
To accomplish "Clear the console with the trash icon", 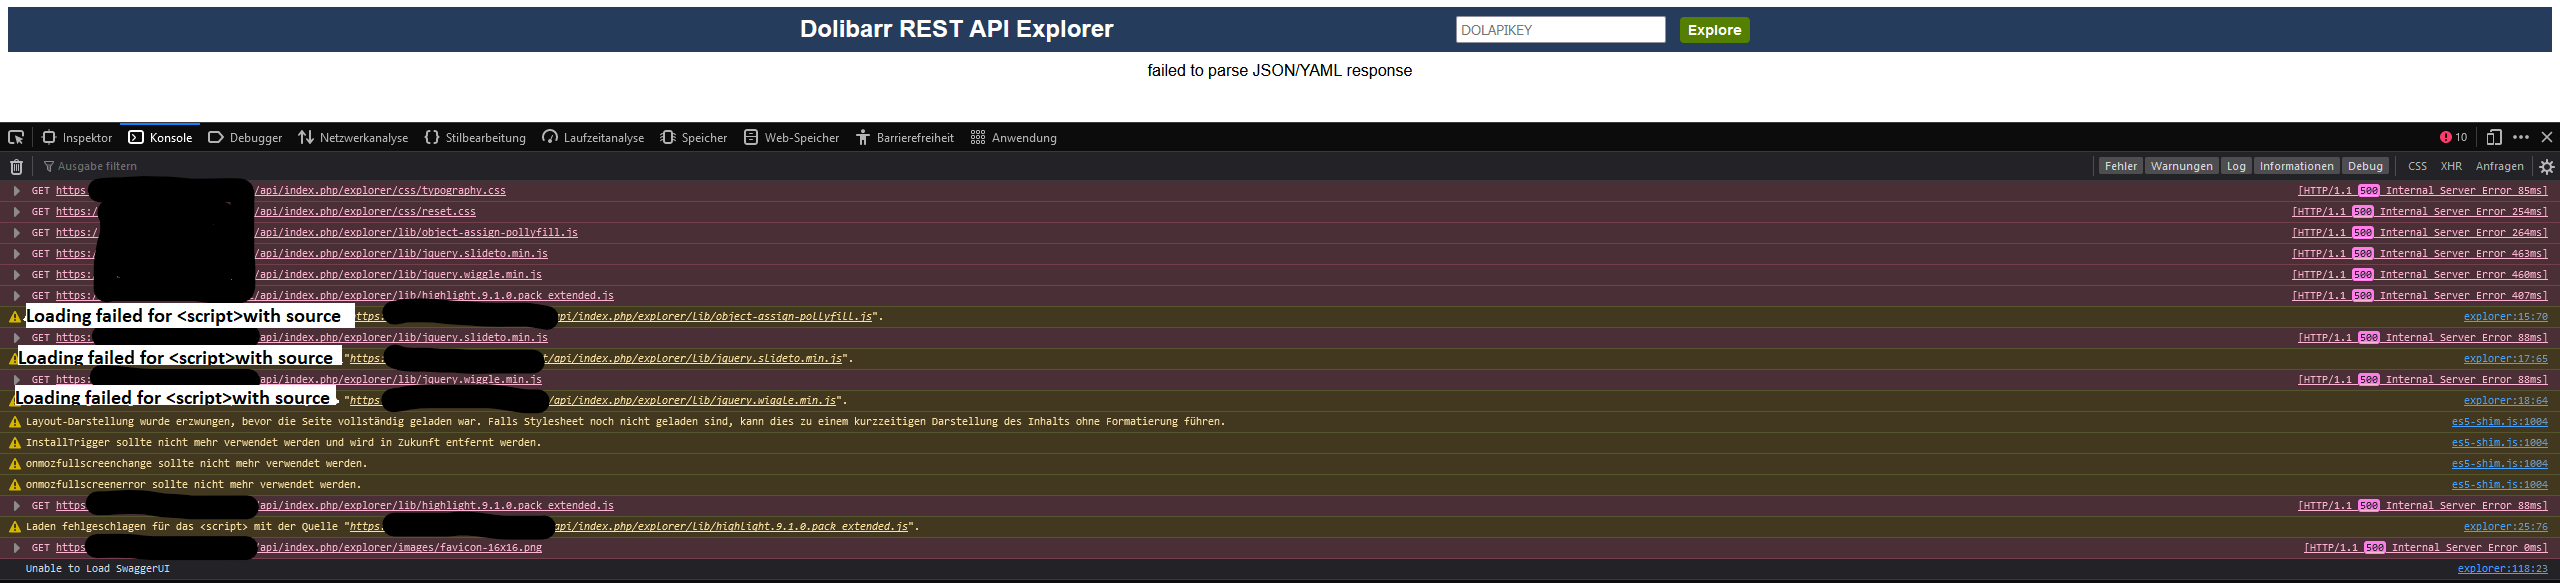I will 16,166.
